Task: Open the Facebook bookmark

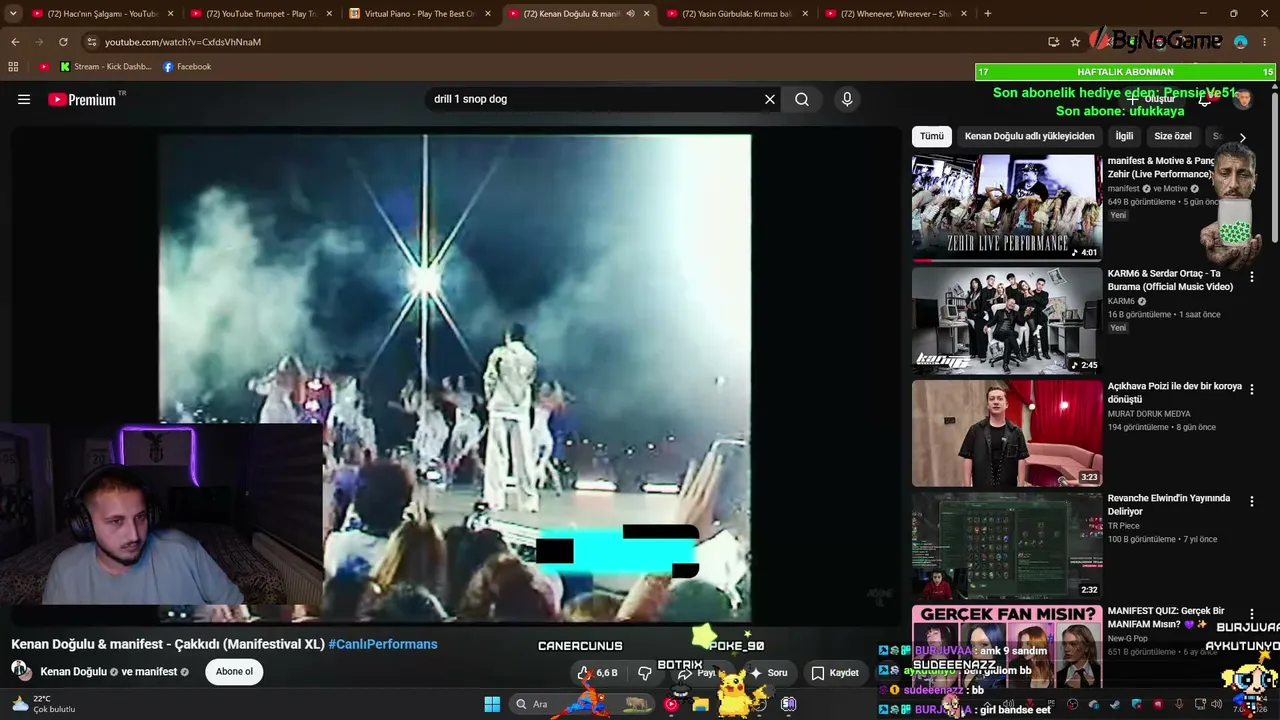Action: click(x=187, y=67)
